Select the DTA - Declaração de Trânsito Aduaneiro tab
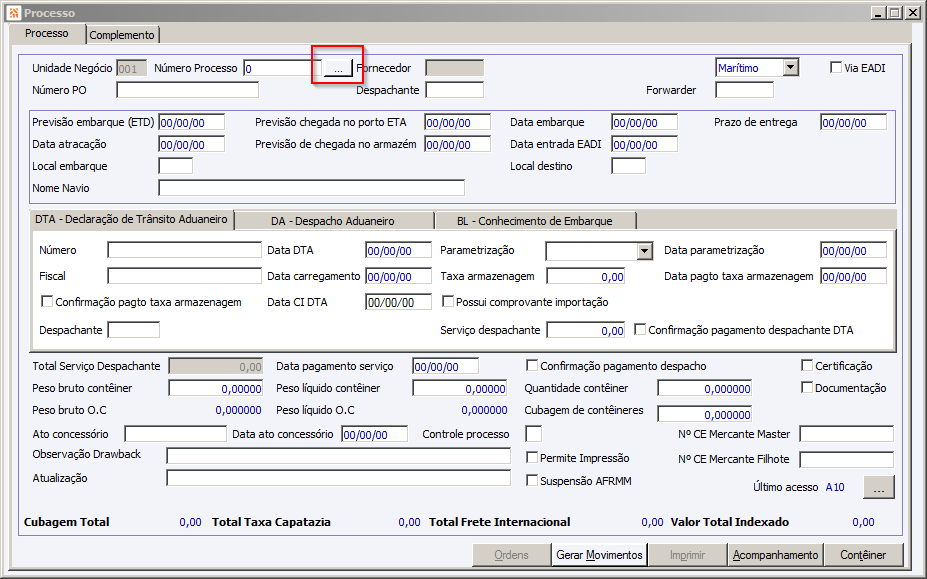Image resolution: width=927 pixels, height=579 pixels. tap(131, 219)
